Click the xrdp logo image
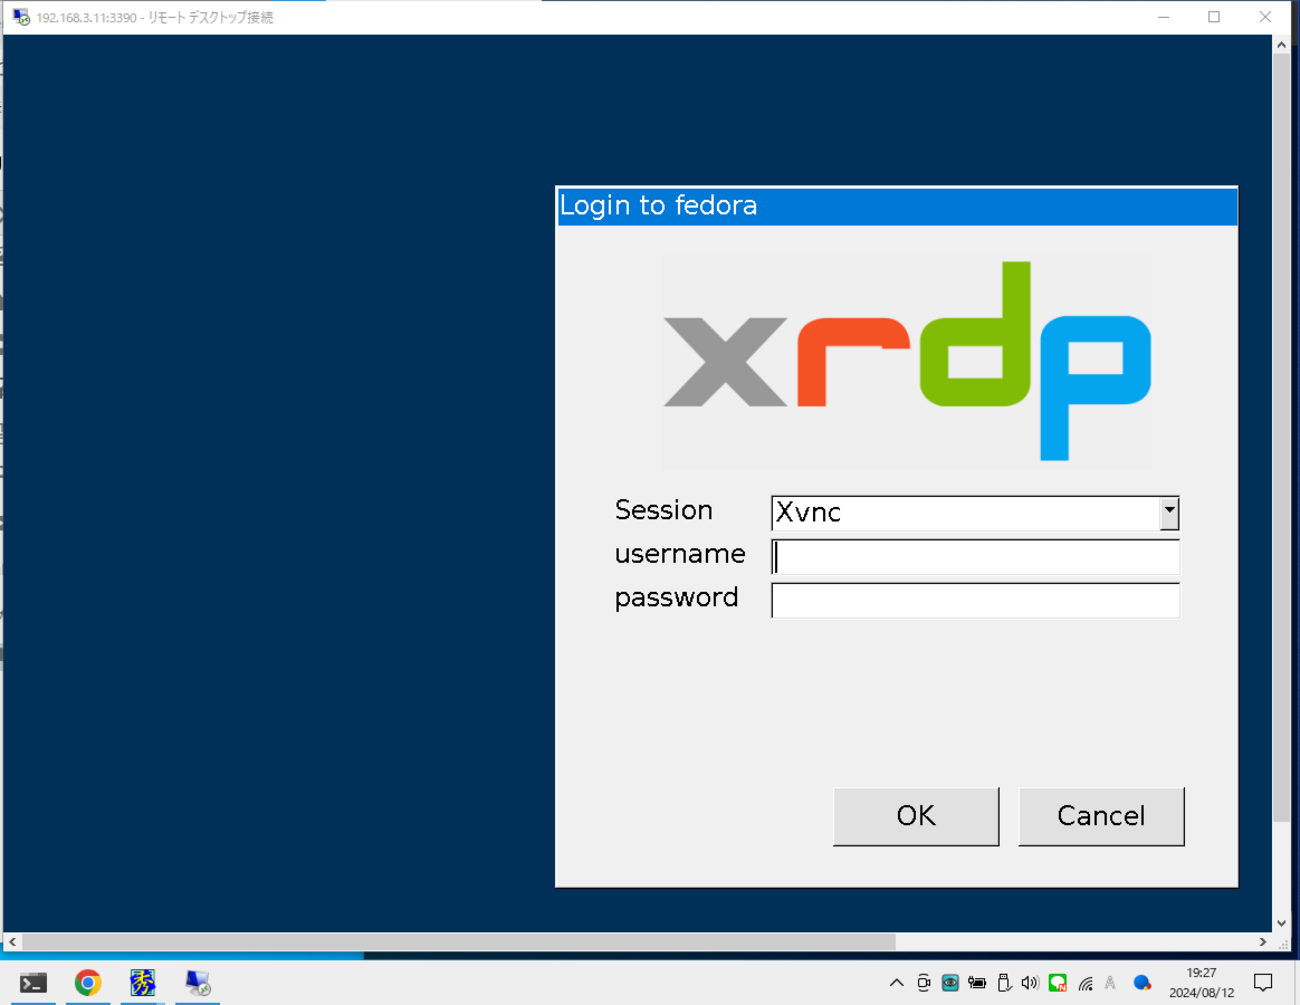 pos(907,361)
